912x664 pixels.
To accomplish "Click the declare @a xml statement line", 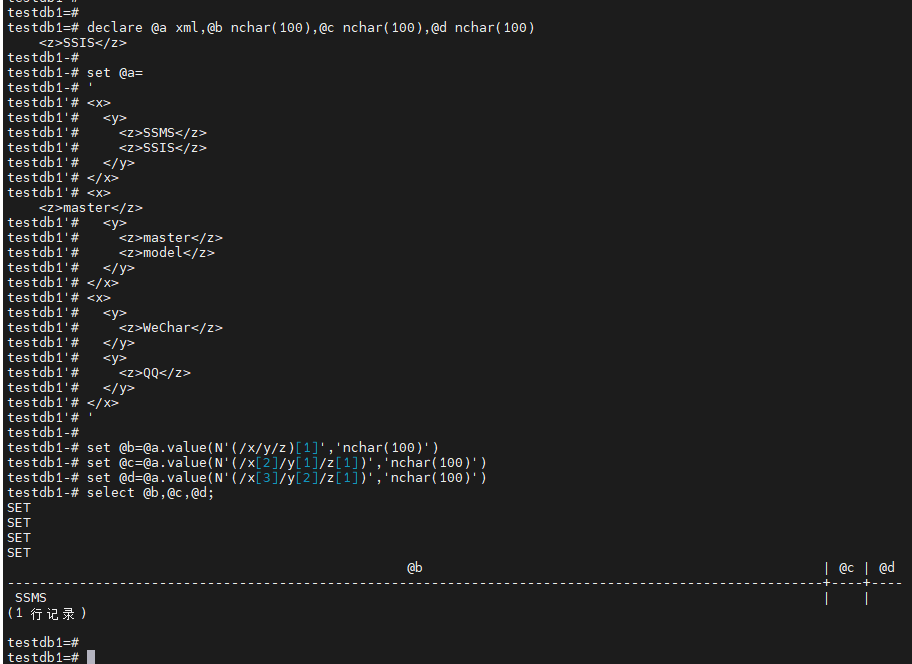I will click(310, 27).
